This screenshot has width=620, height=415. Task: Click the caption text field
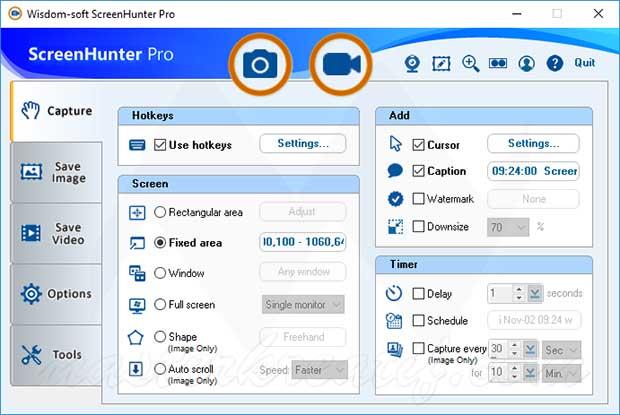(x=533, y=171)
